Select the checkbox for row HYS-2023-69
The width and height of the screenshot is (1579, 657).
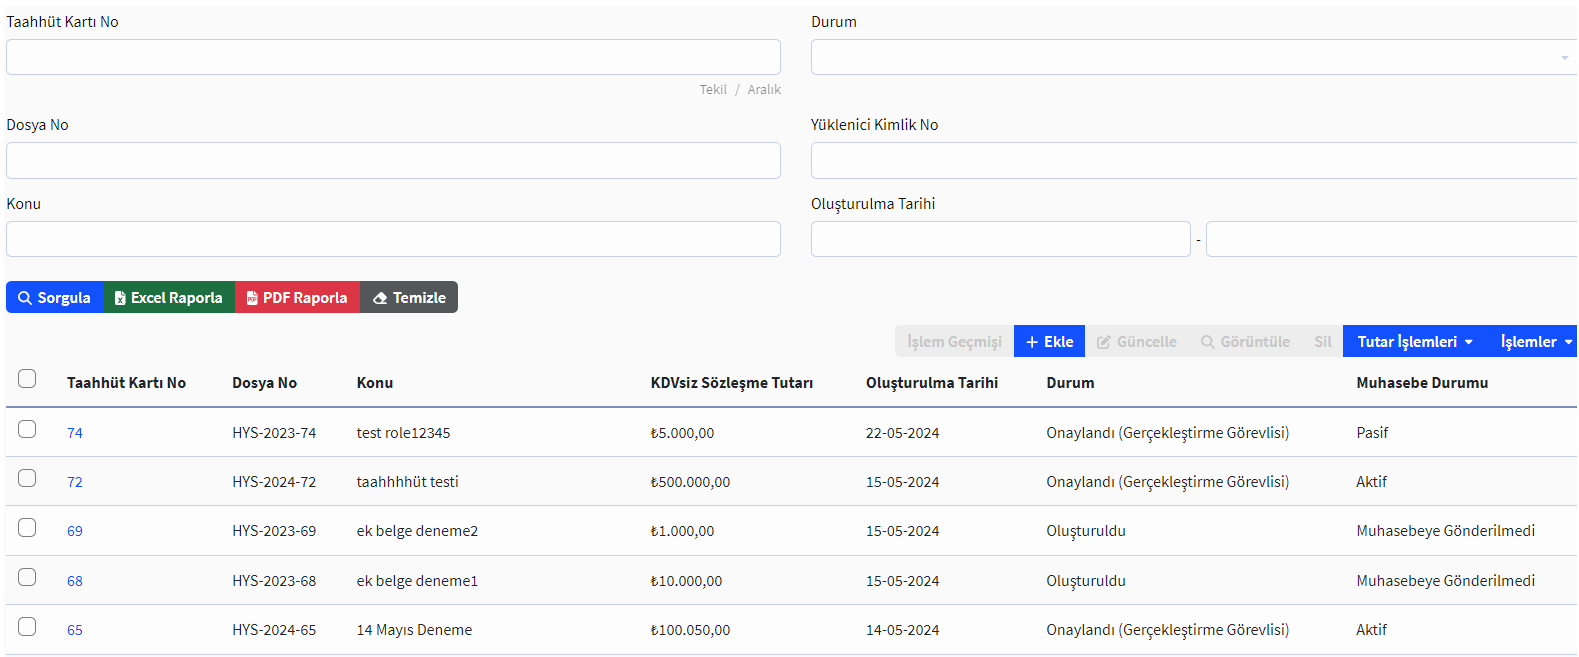[x=27, y=528]
